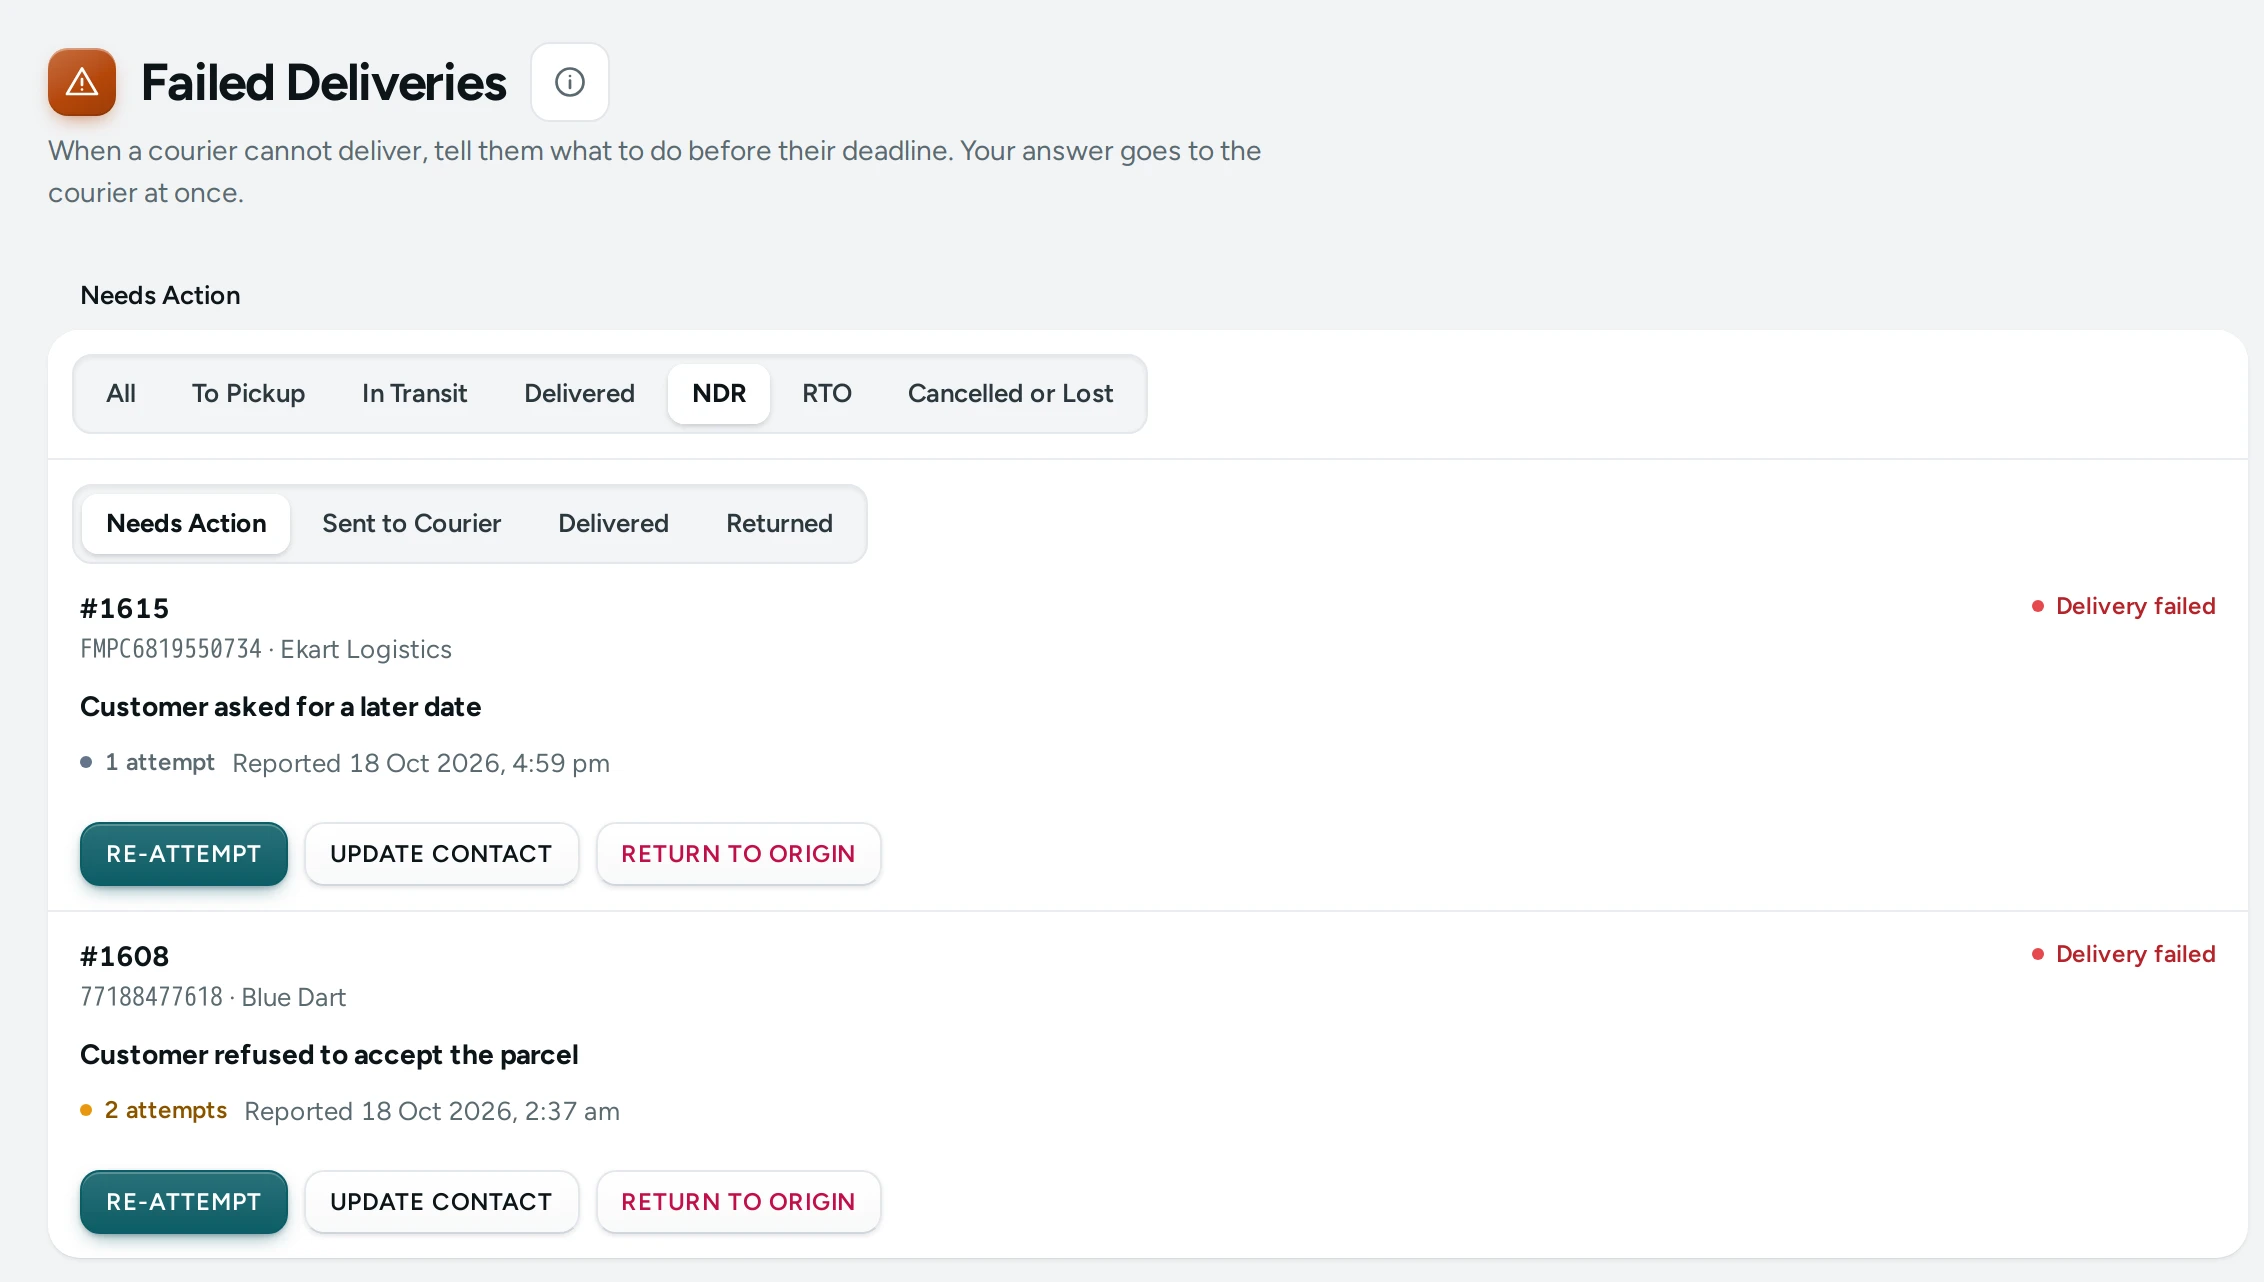Screen dimensions: 2264x1282
Task: Click the 'Needs Action' section heading
Action: 160,295
